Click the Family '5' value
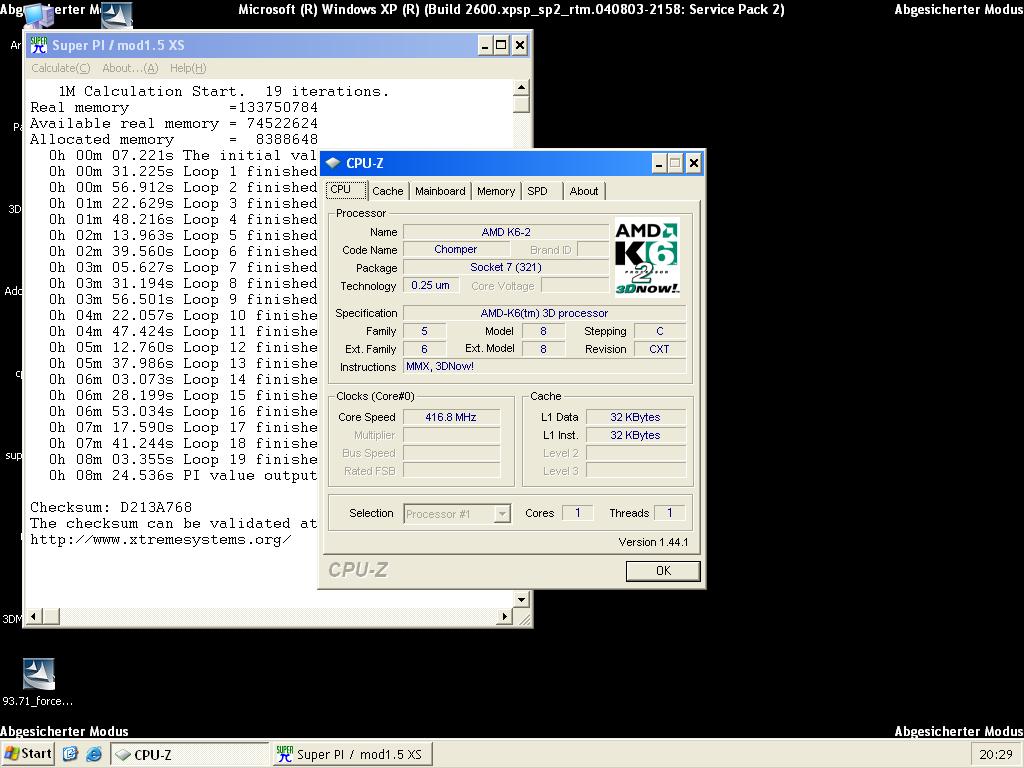1024x768 pixels. tap(424, 331)
